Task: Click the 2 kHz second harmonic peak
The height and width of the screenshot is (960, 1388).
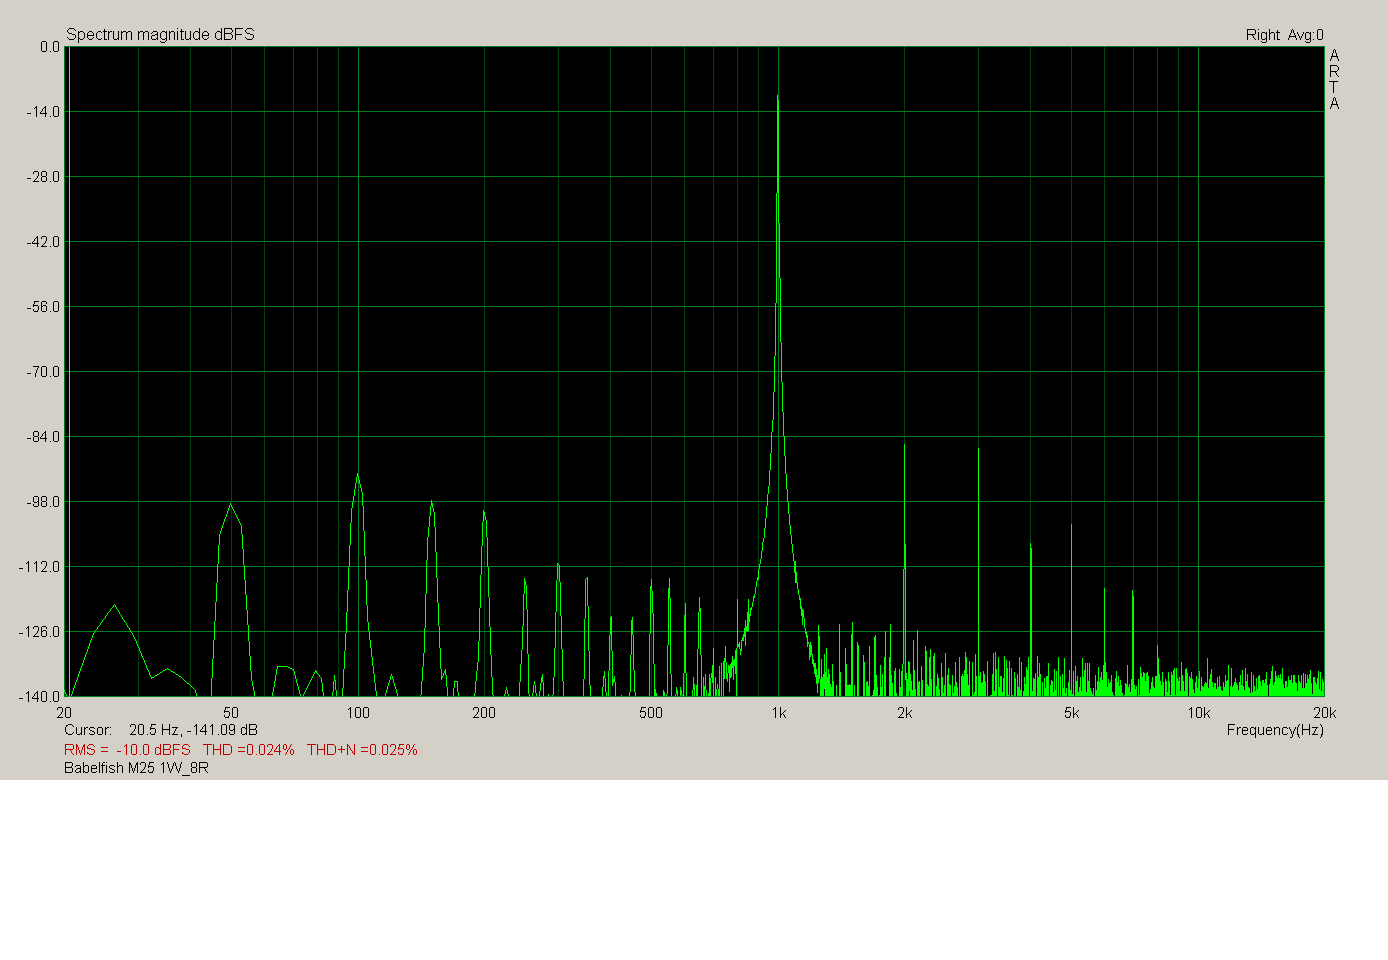Action: pos(904,445)
